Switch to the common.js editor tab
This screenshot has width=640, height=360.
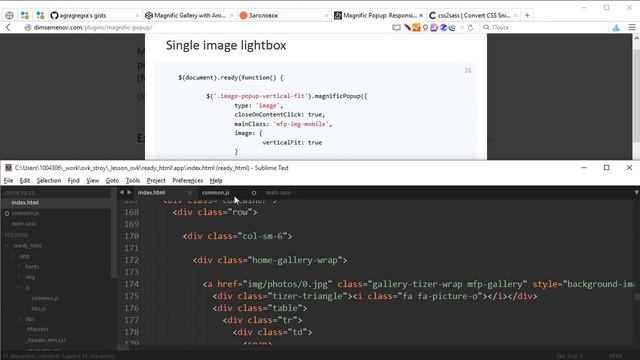point(216,193)
